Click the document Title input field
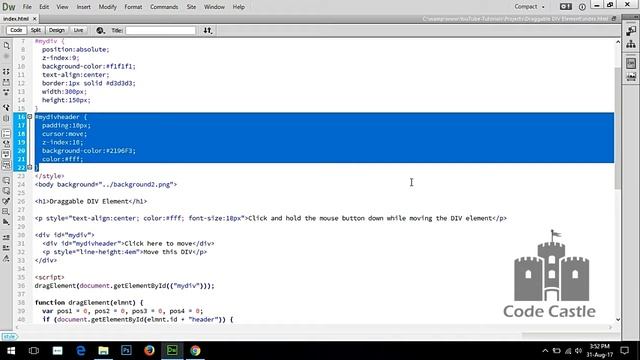The width and height of the screenshot is (640, 360). click(x=160, y=31)
